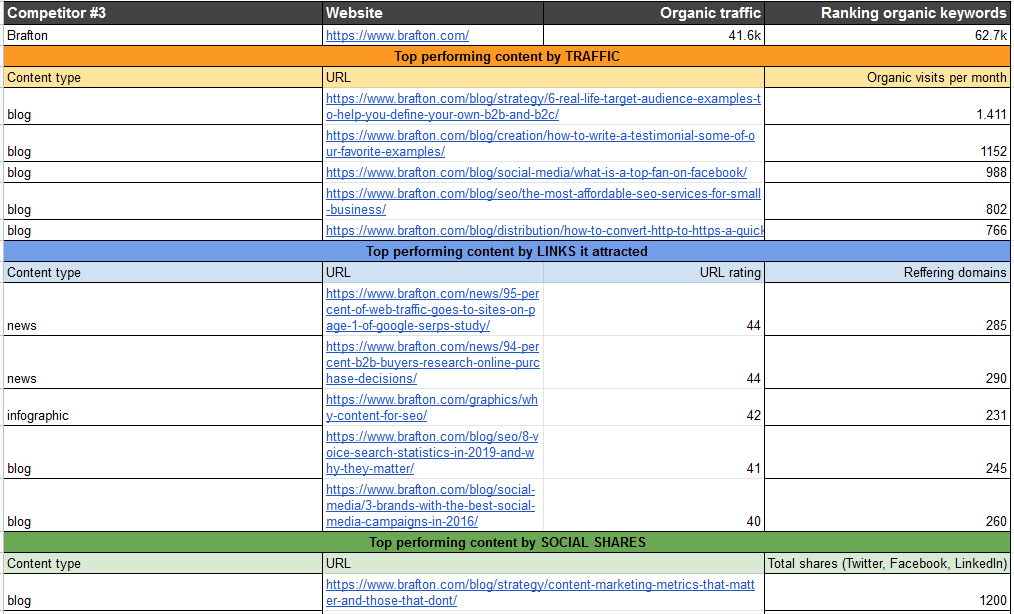Select the 290 referring domains cell

click(887, 362)
